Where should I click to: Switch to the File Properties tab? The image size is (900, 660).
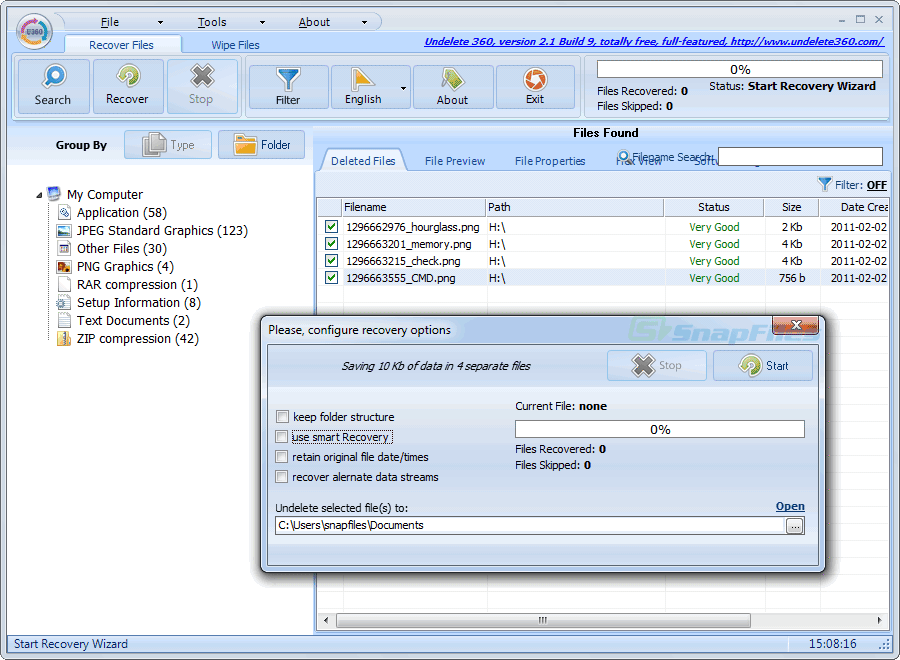coord(550,161)
